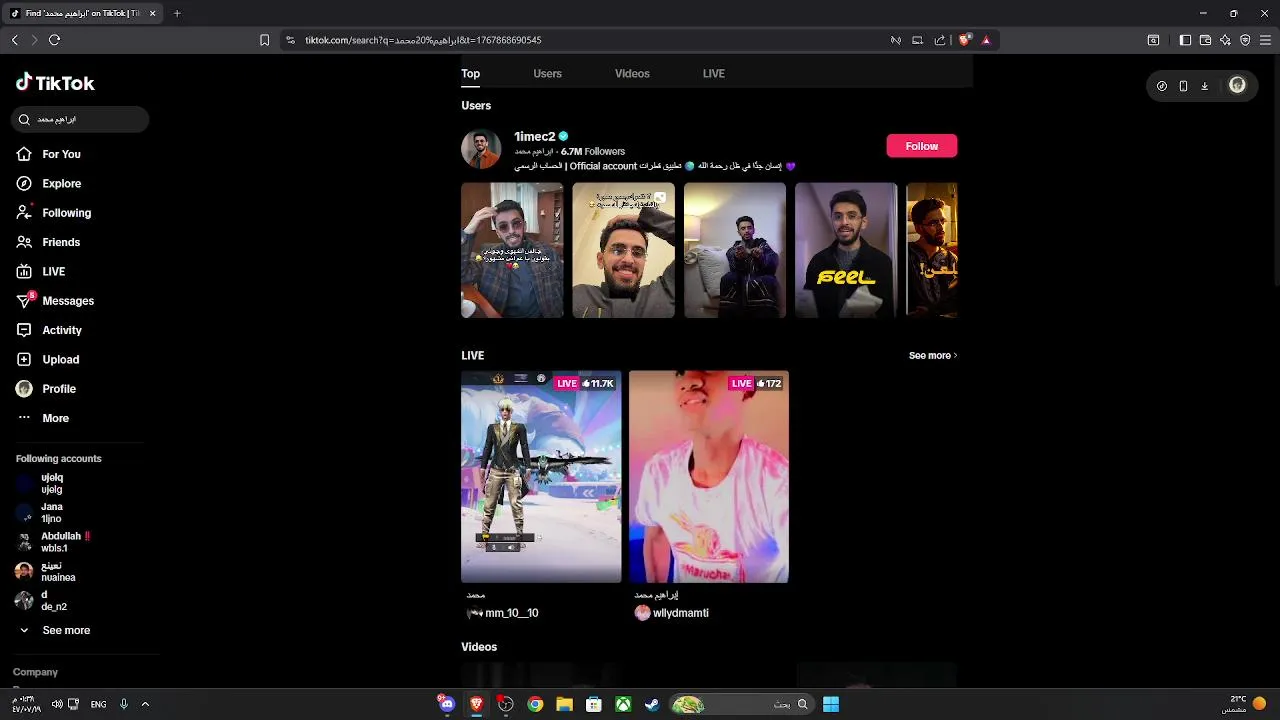Viewport: 1280px width, 720px height.
Task: Open video thumbnail with plaid jacket
Action: pyautogui.click(x=512, y=250)
